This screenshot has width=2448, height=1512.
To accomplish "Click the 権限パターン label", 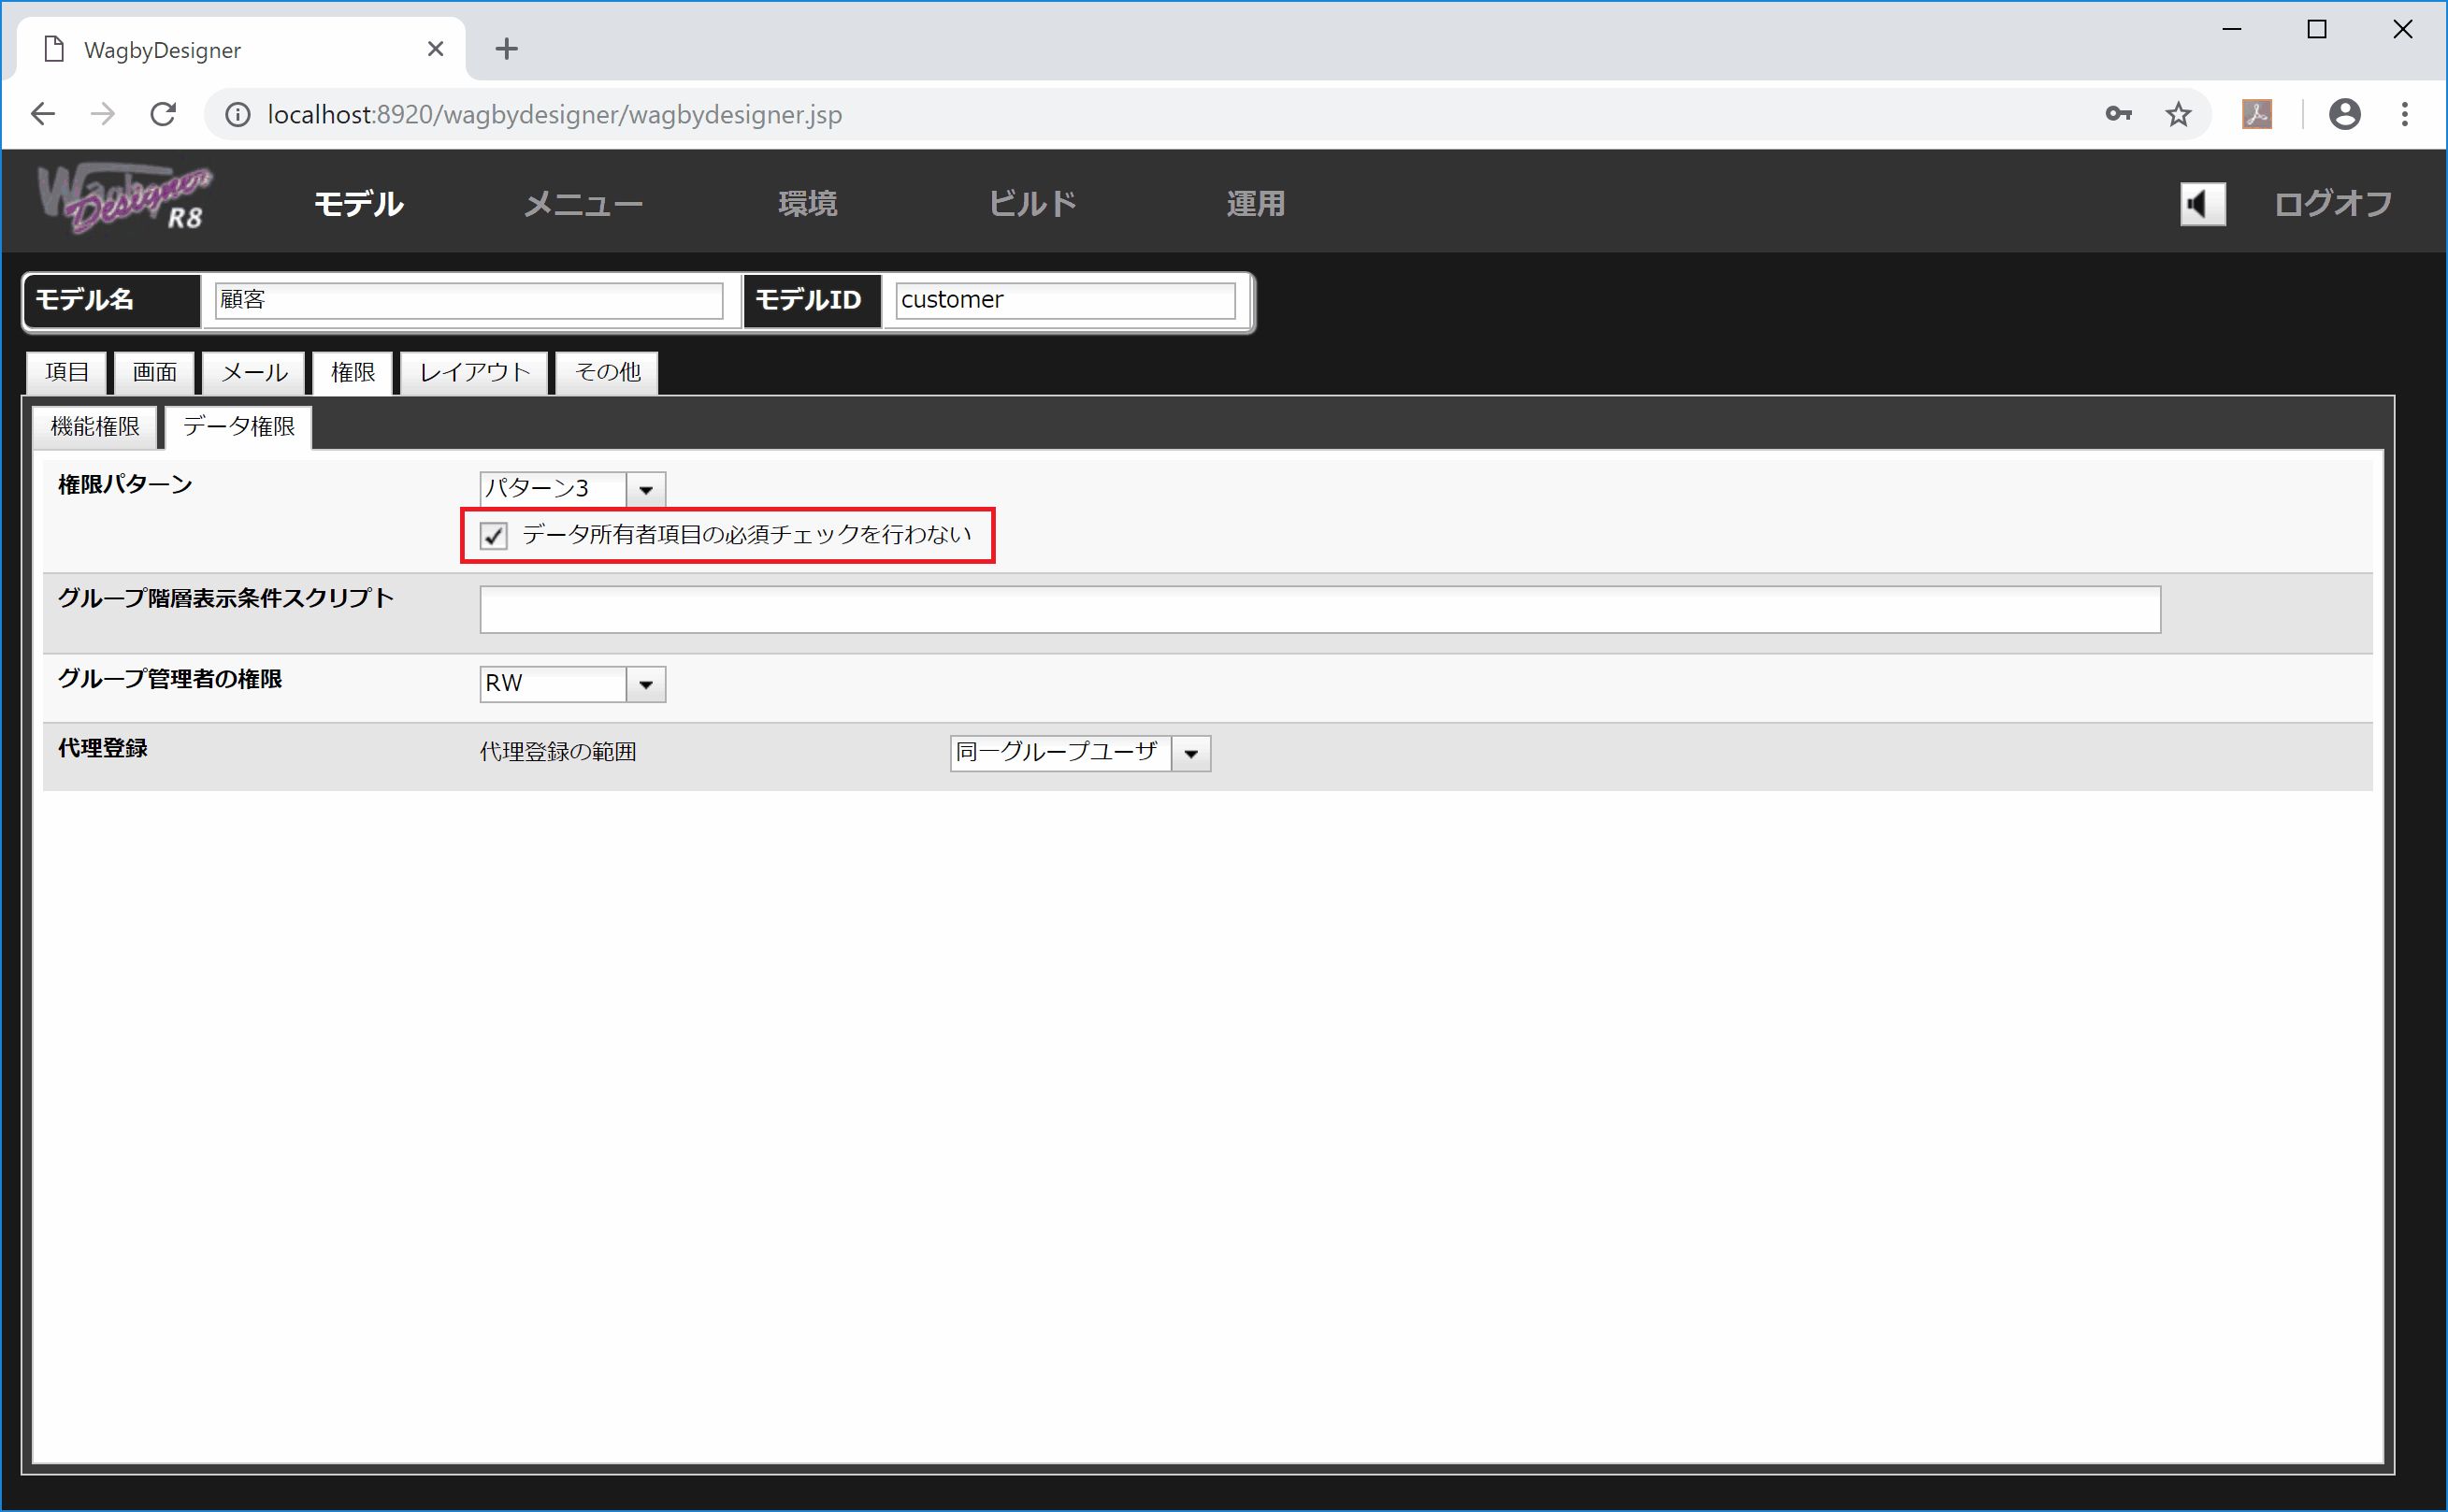I will point(125,485).
